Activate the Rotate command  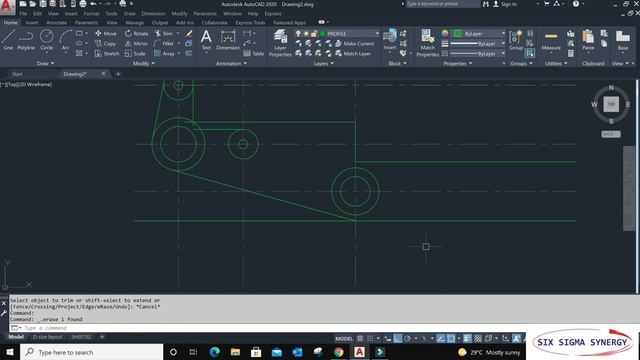pos(137,33)
